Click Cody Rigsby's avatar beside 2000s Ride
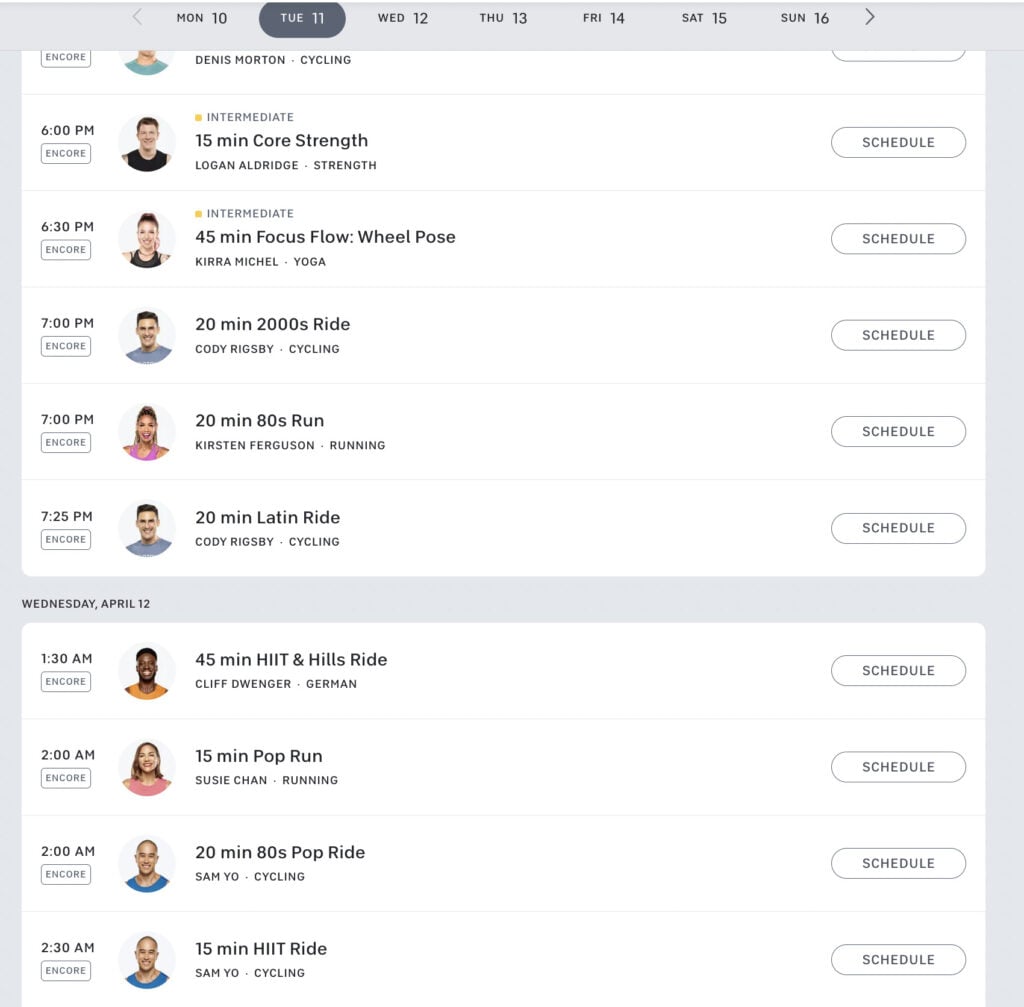1024x1007 pixels. click(x=146, y=336)
